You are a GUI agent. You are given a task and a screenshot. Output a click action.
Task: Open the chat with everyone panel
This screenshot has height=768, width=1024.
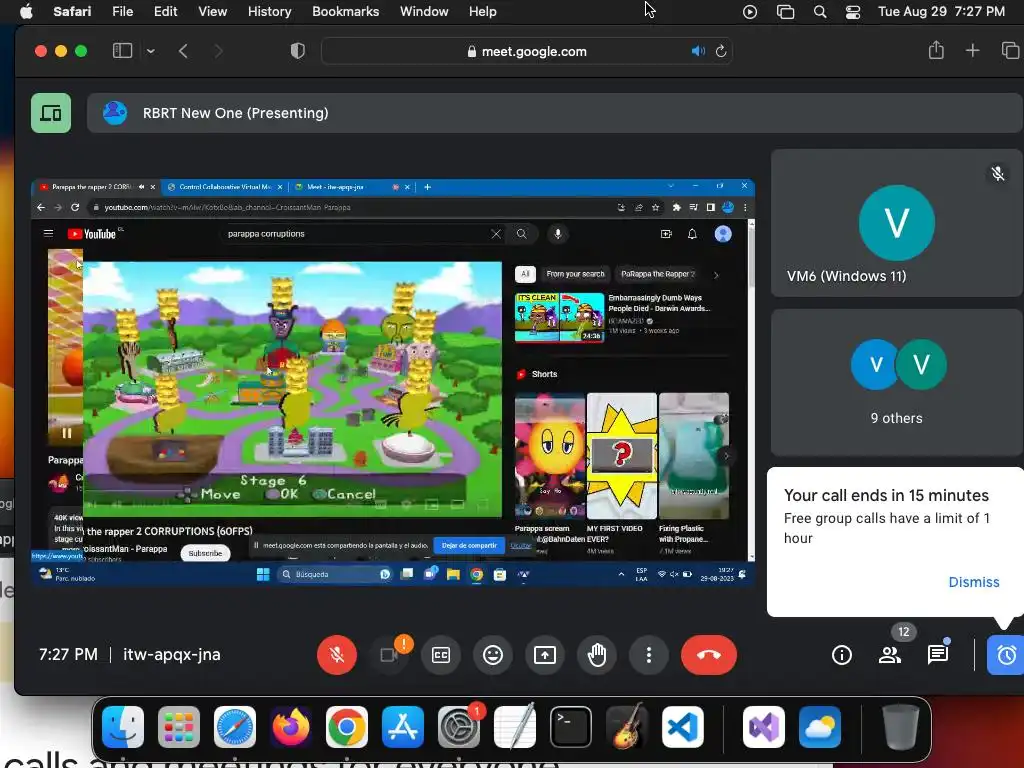point(938,654)
